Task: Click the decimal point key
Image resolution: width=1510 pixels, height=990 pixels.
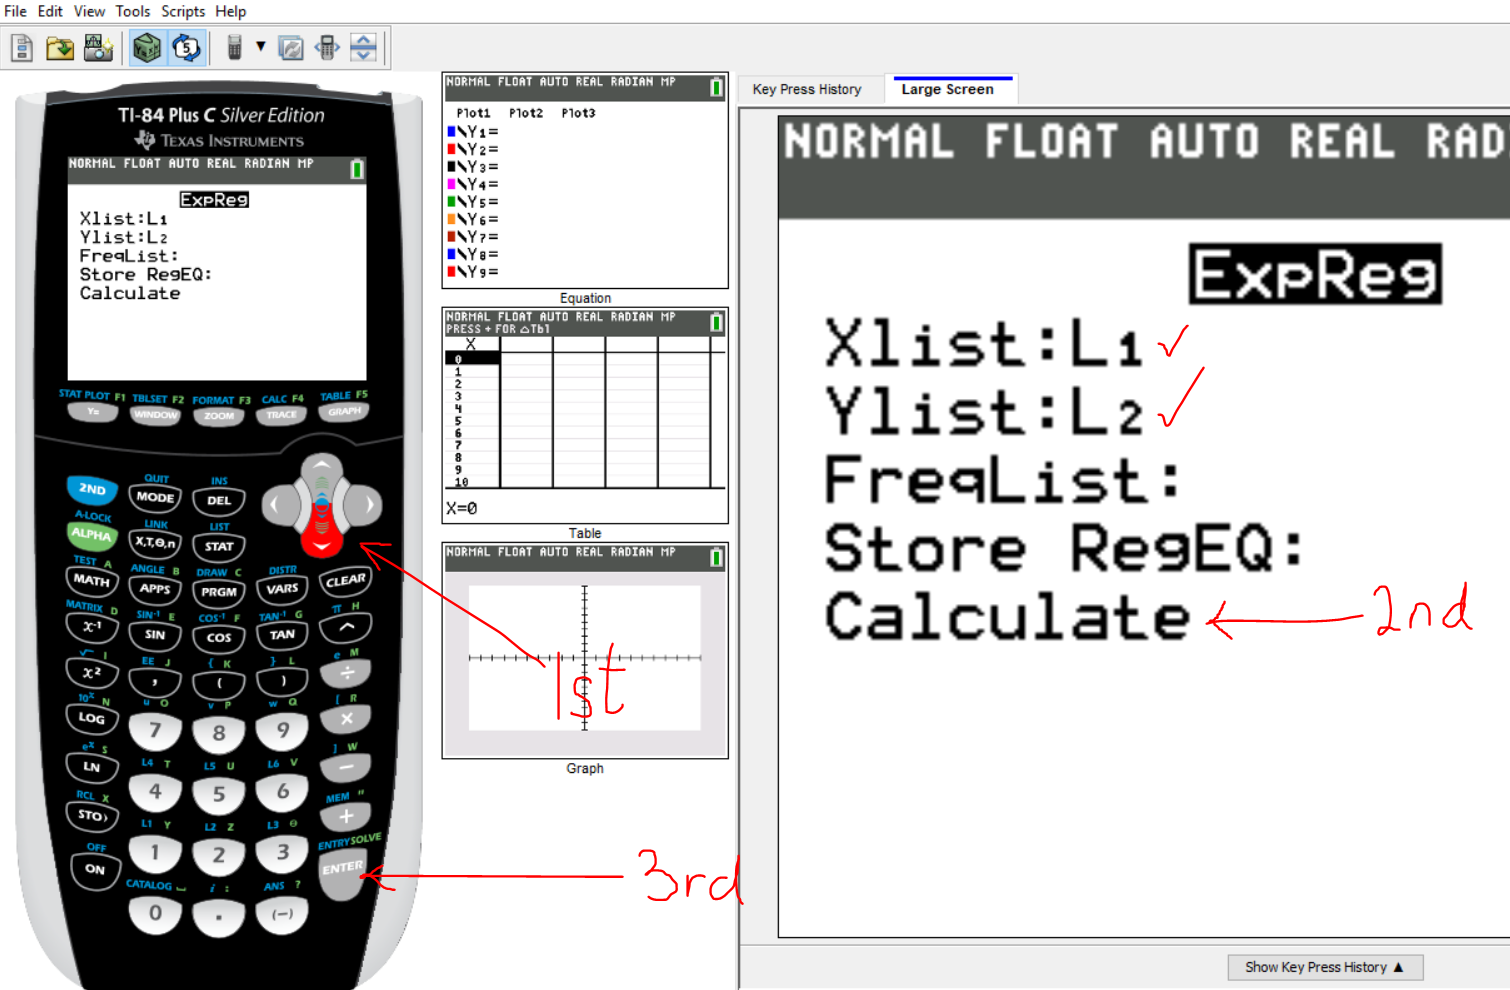Action: pos(219,917)
